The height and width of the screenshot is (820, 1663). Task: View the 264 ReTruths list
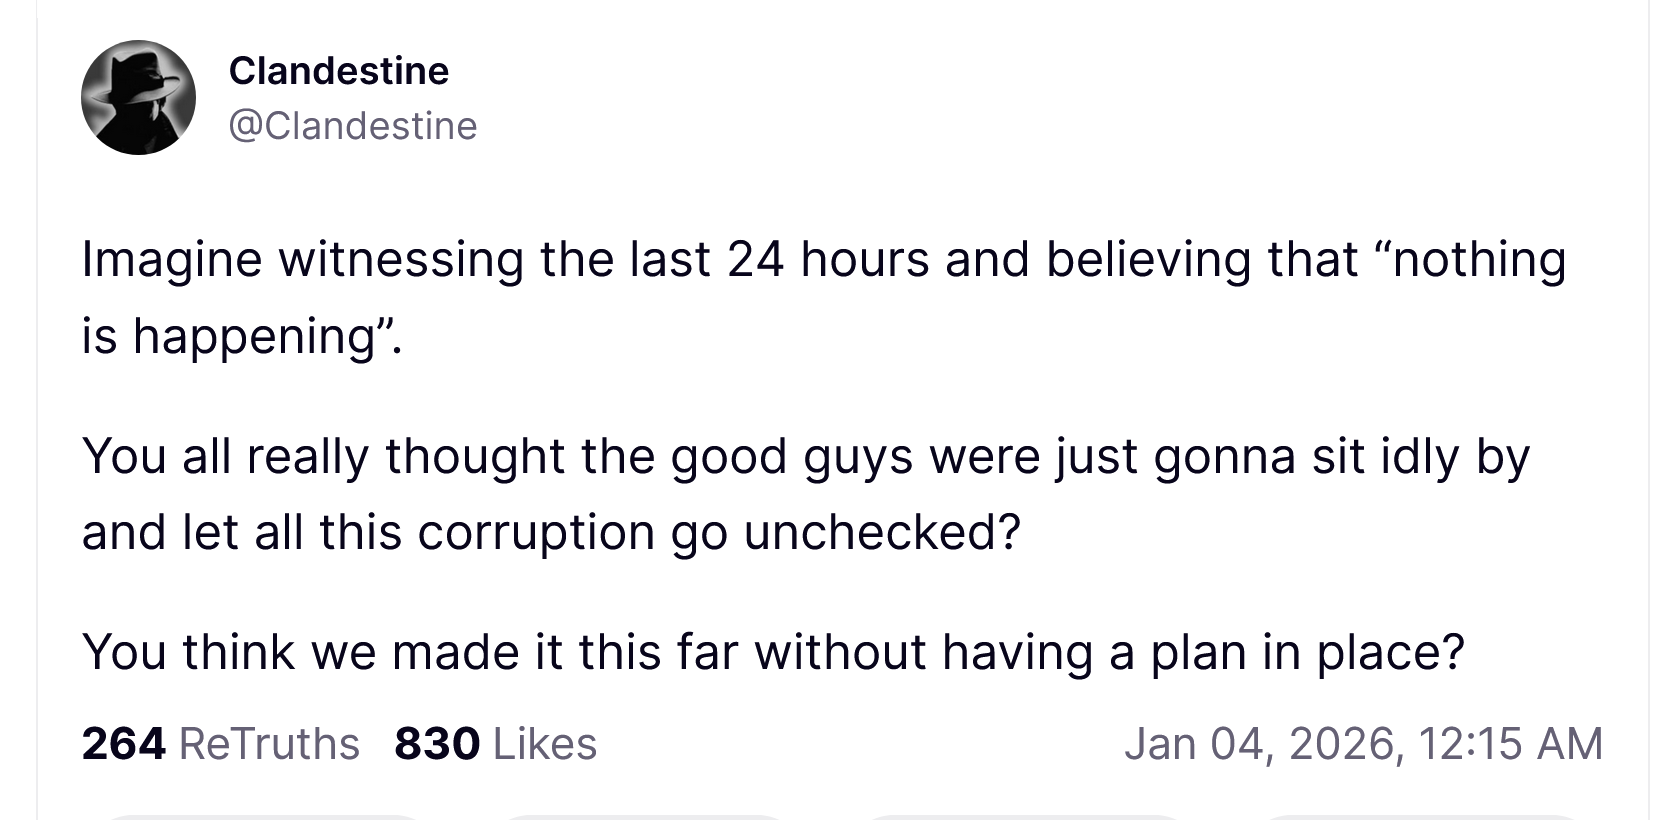(220, 744)
